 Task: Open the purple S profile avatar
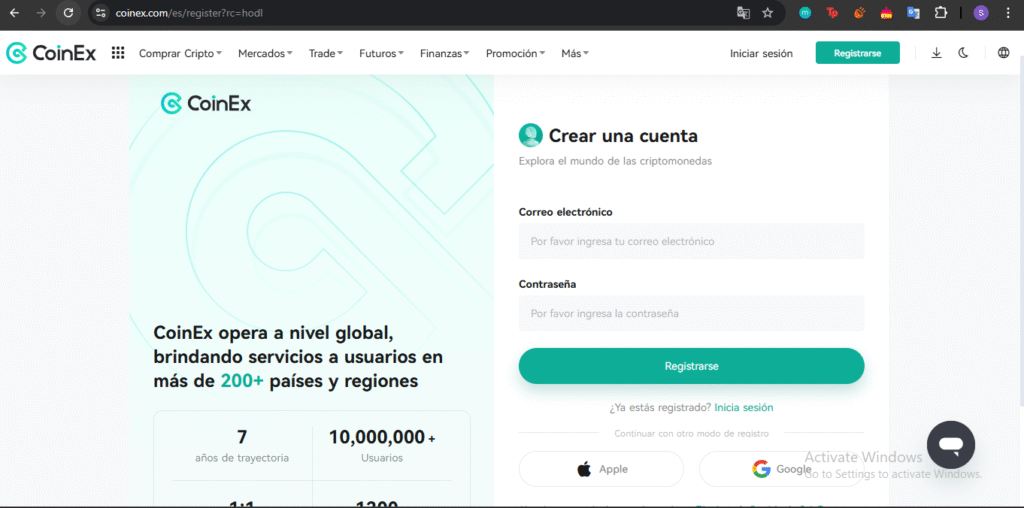[x=980, y=12]
